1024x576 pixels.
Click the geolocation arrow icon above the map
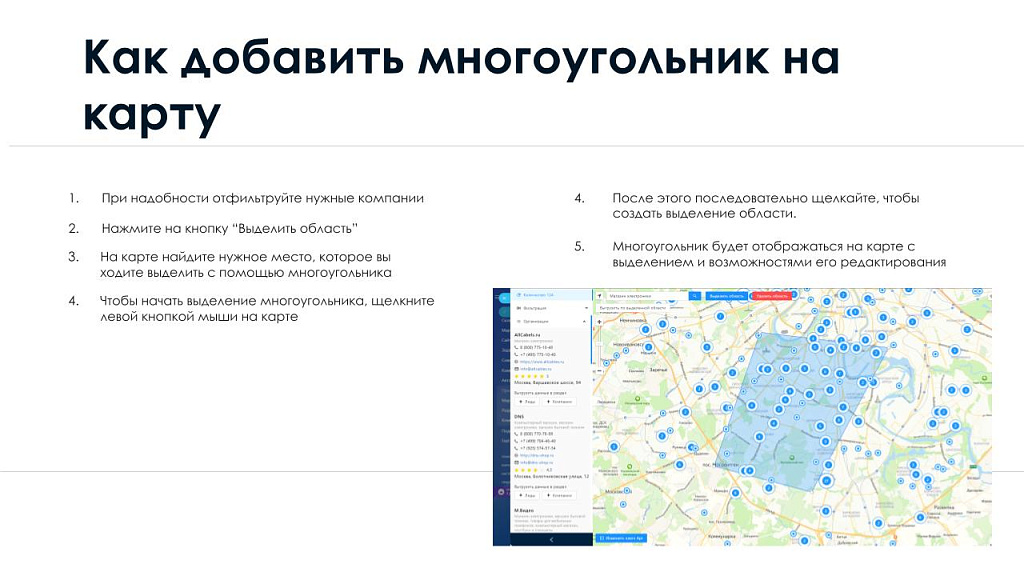599,295
